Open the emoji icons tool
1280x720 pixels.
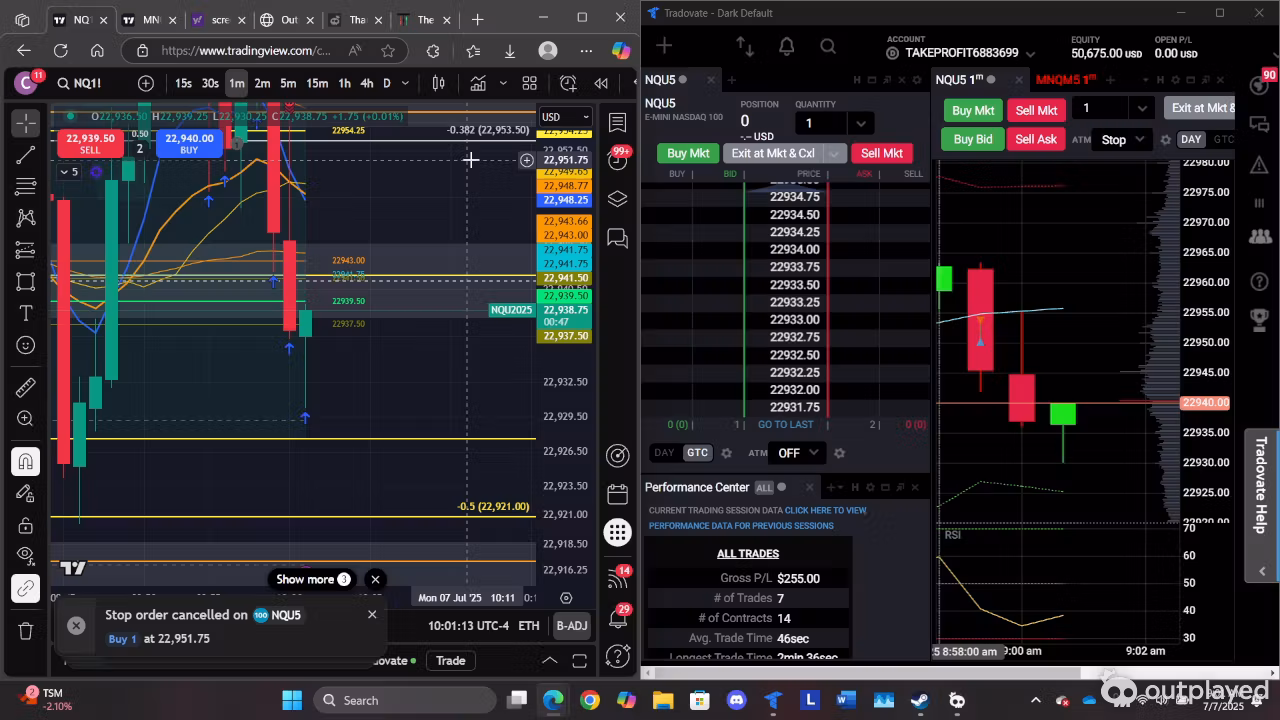click(x=26, y=346)
